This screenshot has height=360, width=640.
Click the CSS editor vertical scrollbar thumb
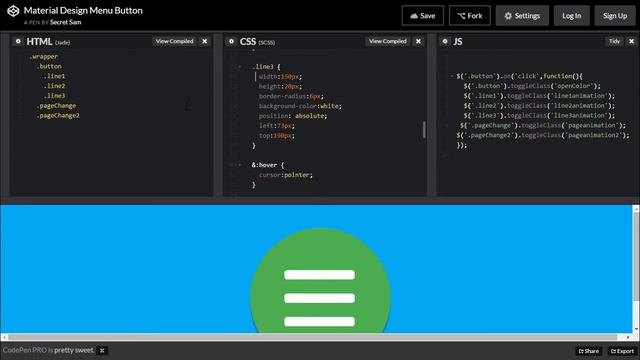coord(424,130)
